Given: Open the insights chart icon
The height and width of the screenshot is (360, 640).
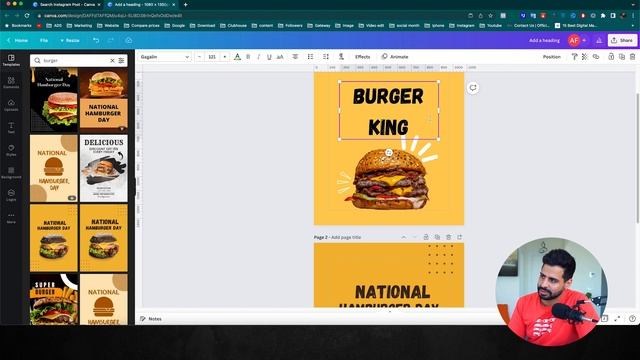Looking at the screenshot, I should pos(599,40).
